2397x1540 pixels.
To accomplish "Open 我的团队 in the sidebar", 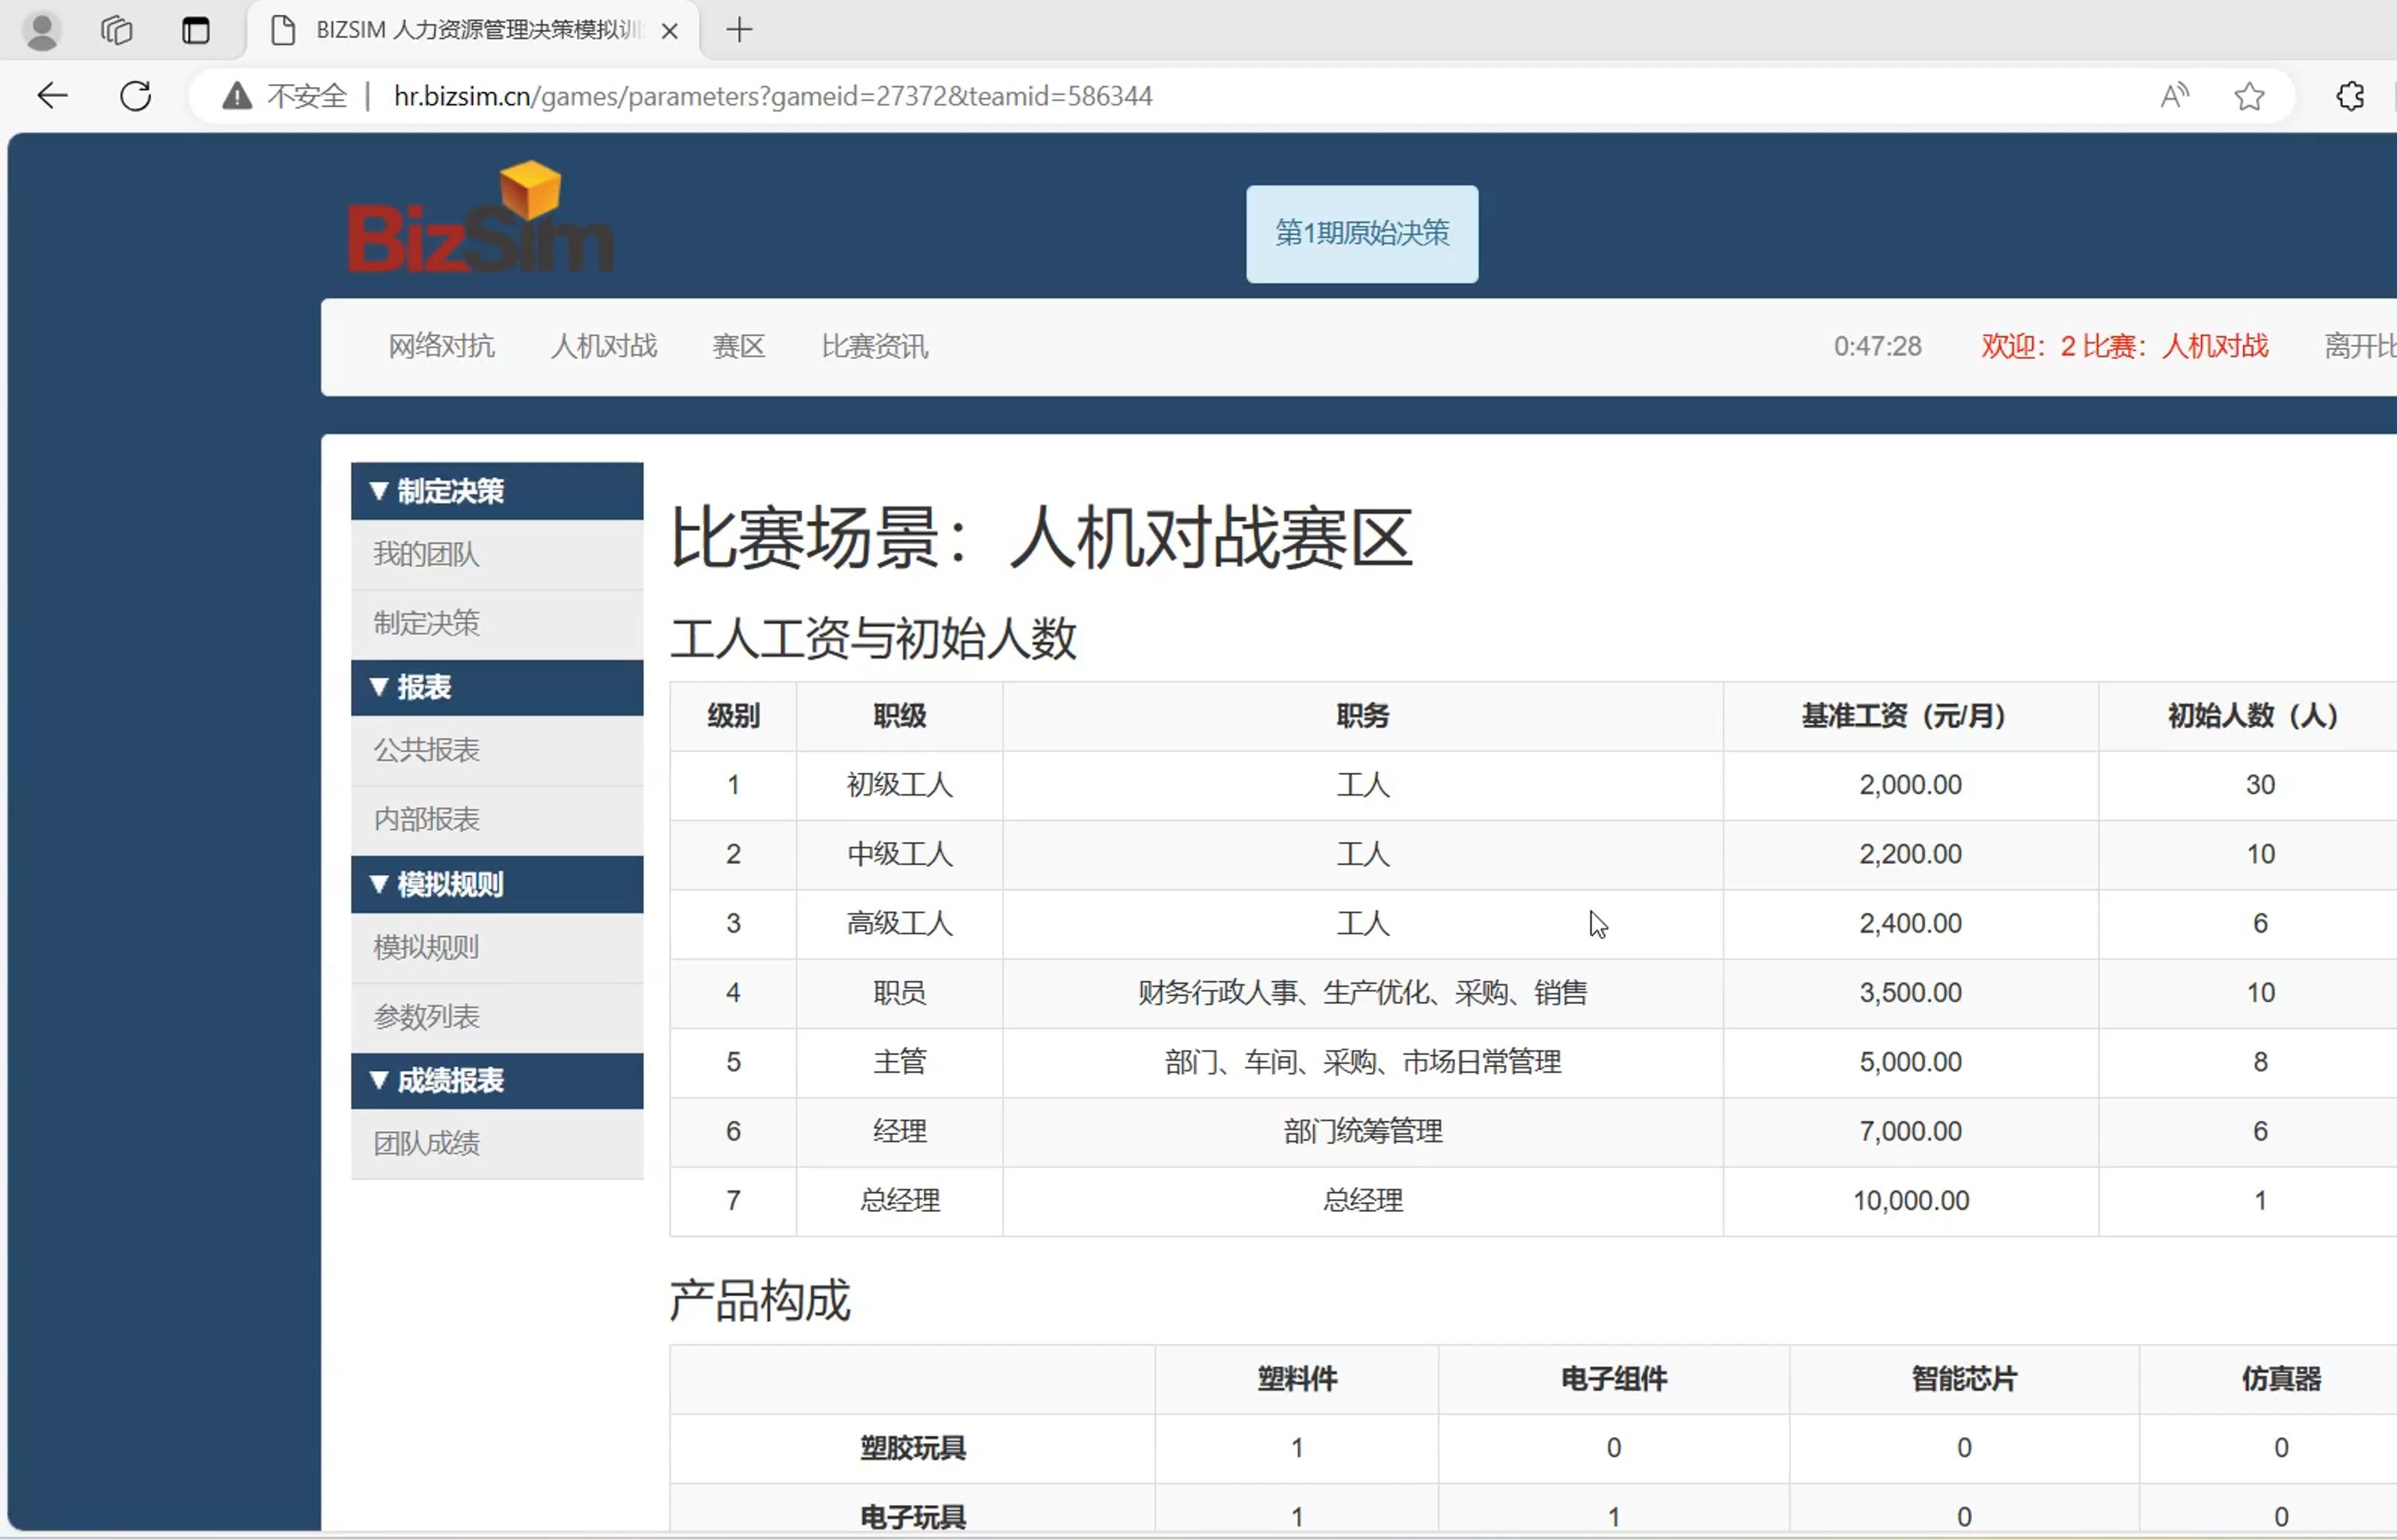I will (497, 554).
